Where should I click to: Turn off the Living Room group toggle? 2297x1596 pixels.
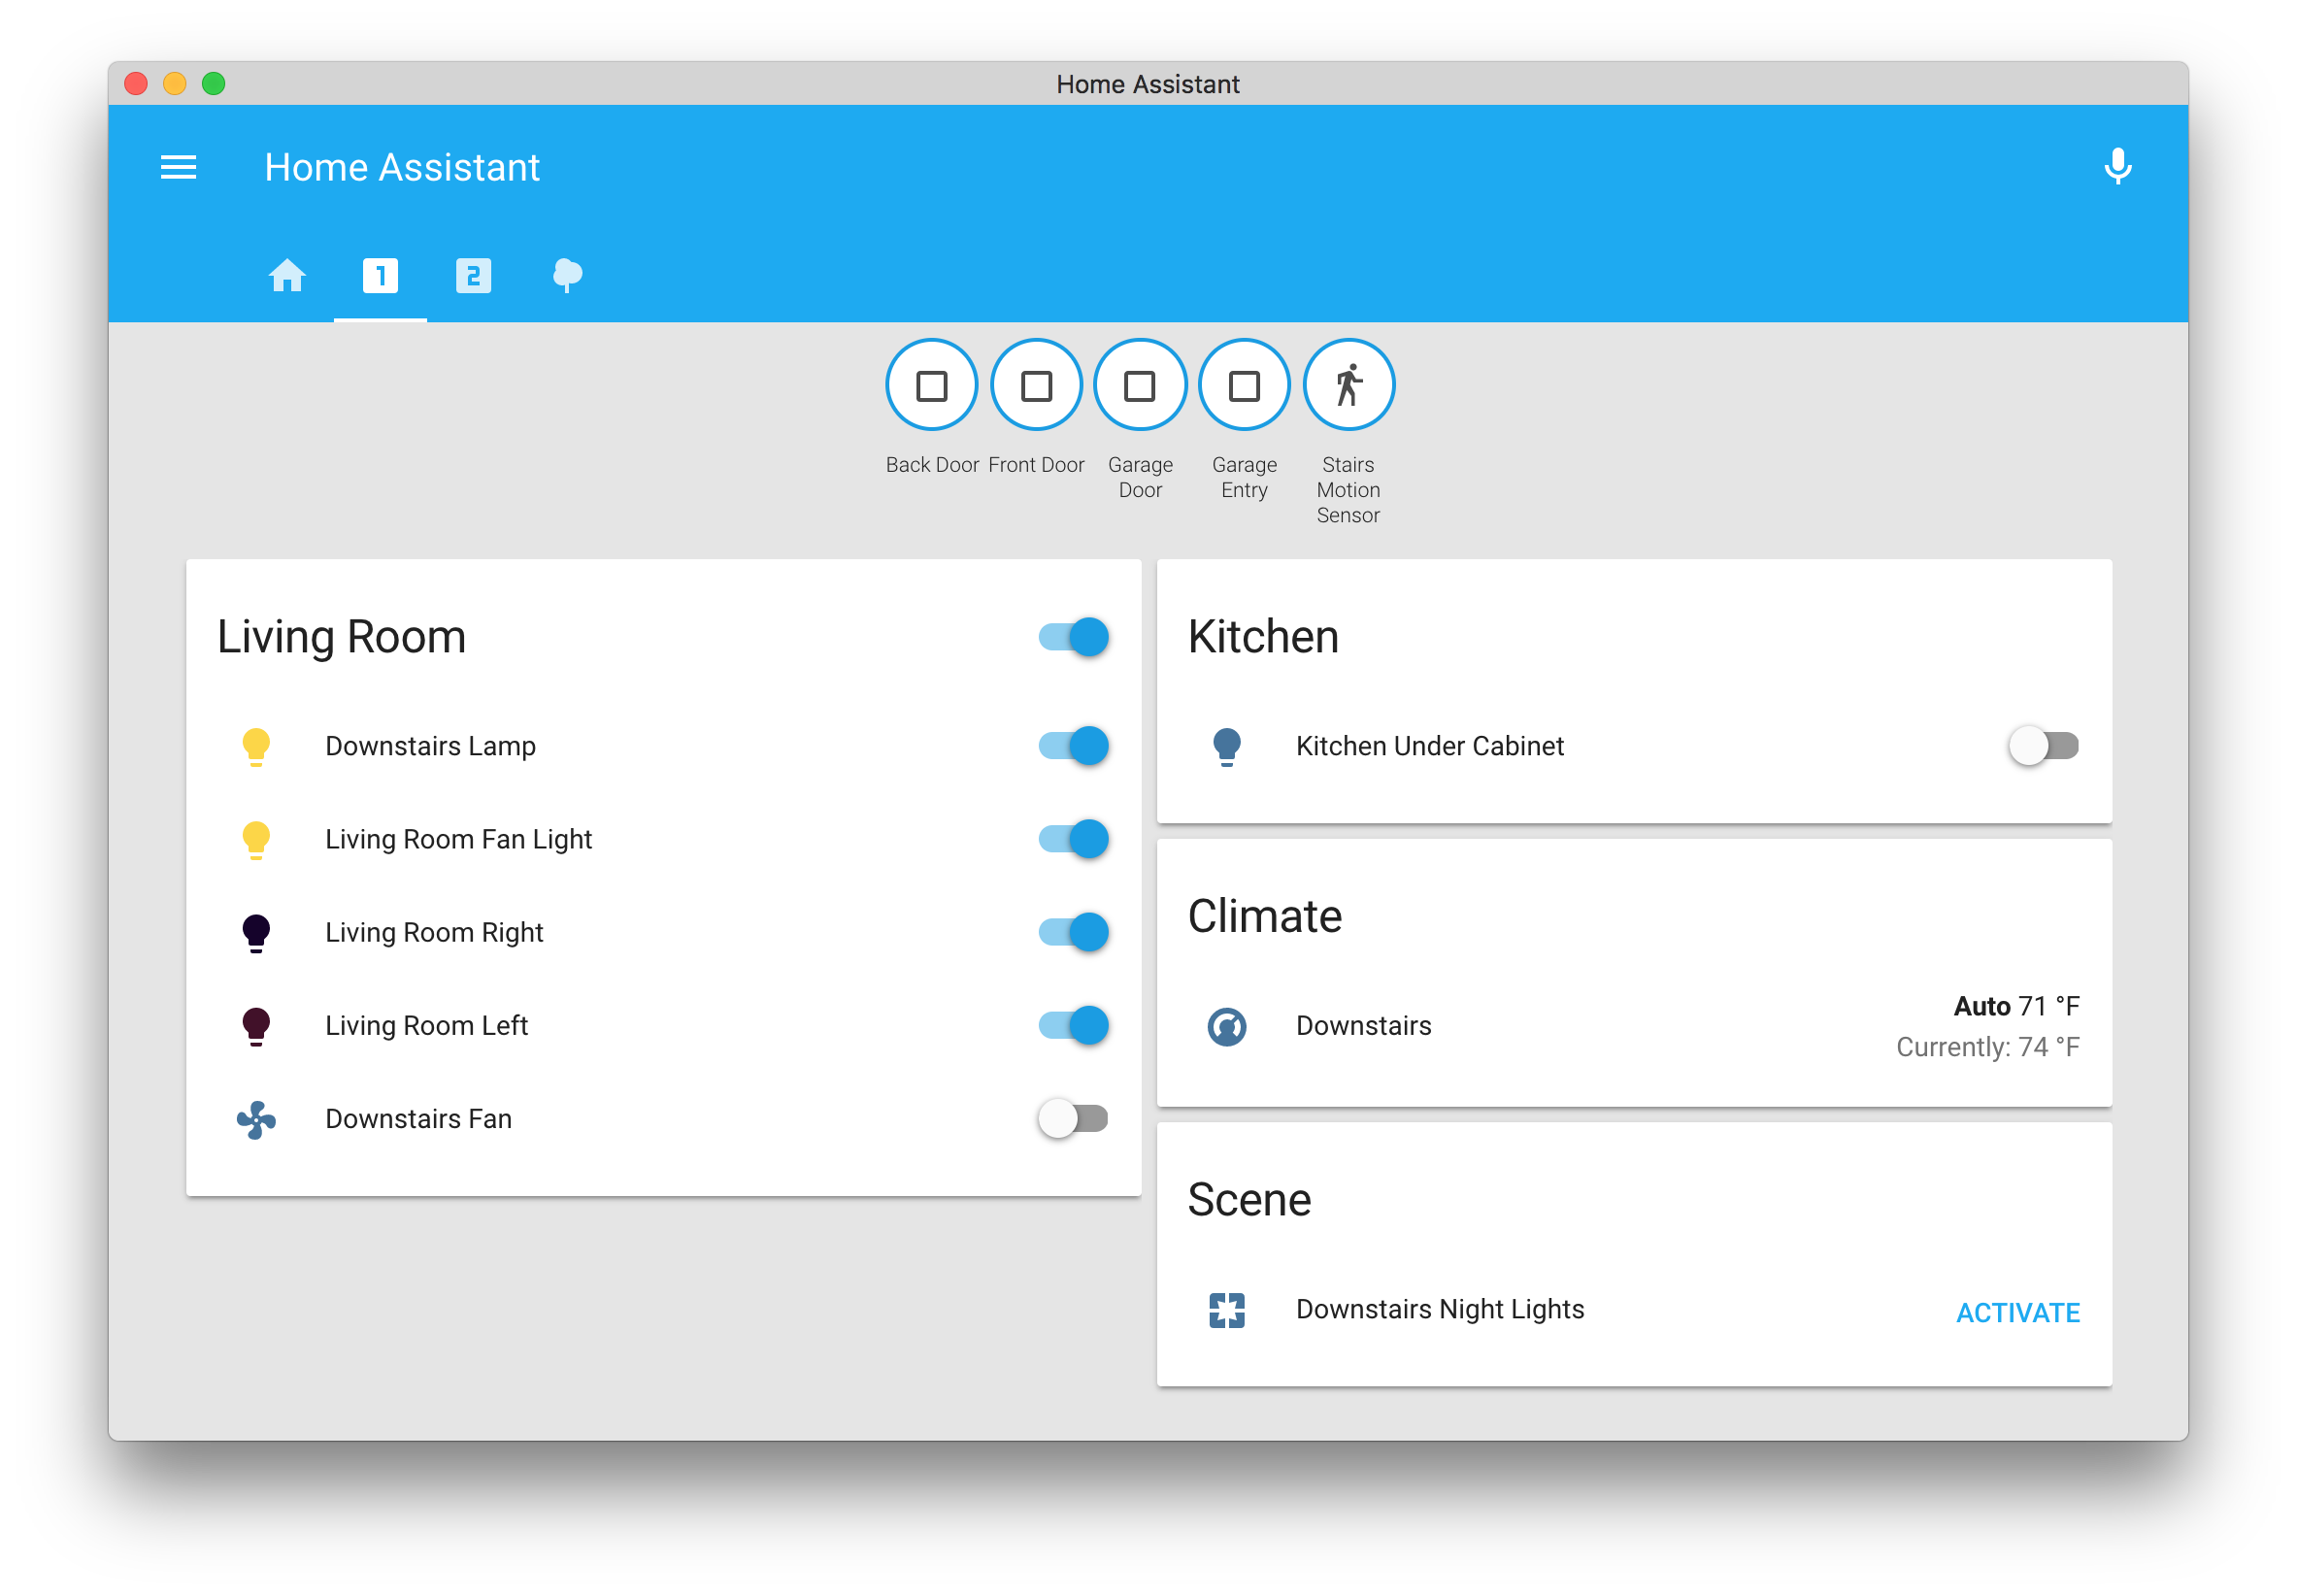click(1073, 637)
